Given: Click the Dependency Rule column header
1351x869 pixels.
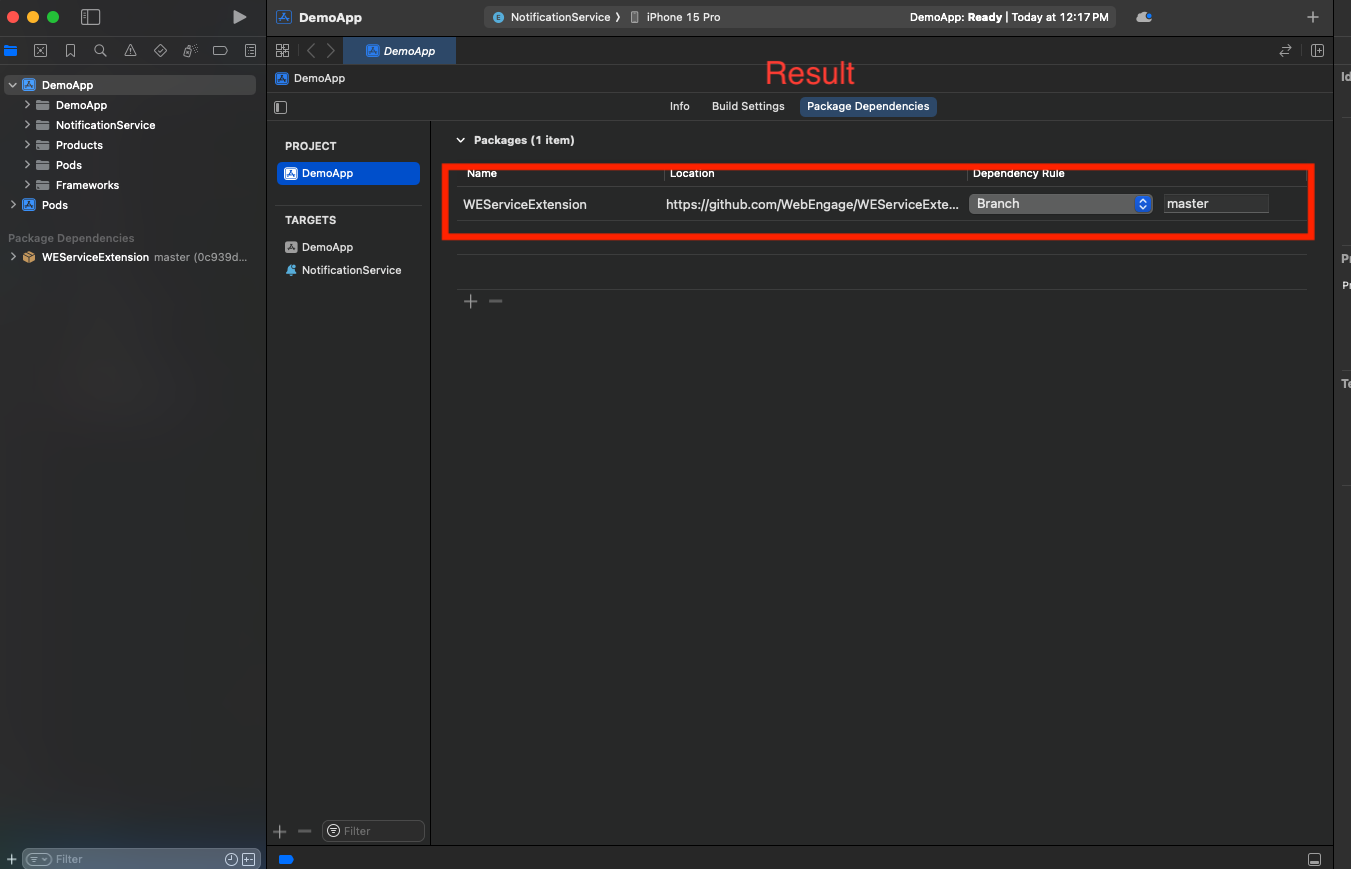Looking at the screenshot, I should pyautogui.click(x=1018, y=174).
